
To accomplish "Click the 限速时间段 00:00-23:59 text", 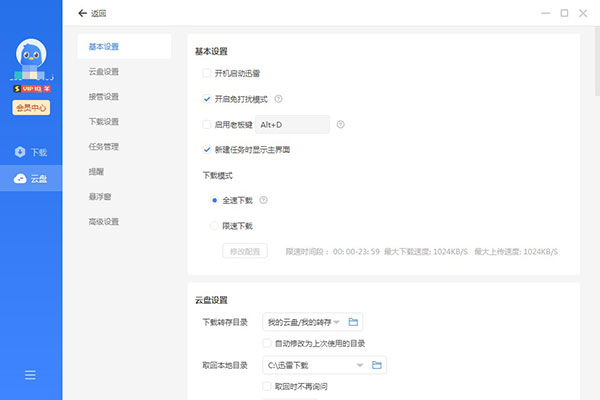I will [333, 252].
